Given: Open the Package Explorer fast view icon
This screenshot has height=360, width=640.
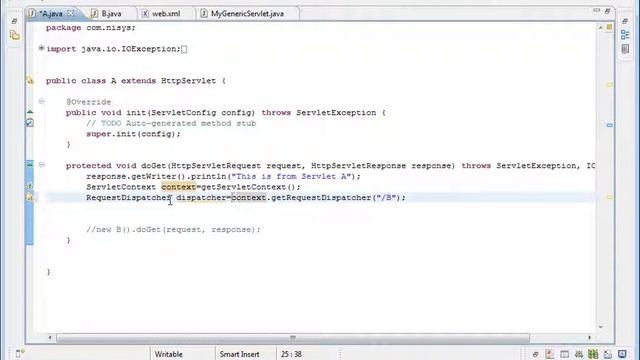Looking at the screenshot, I should tap(15, 36).
